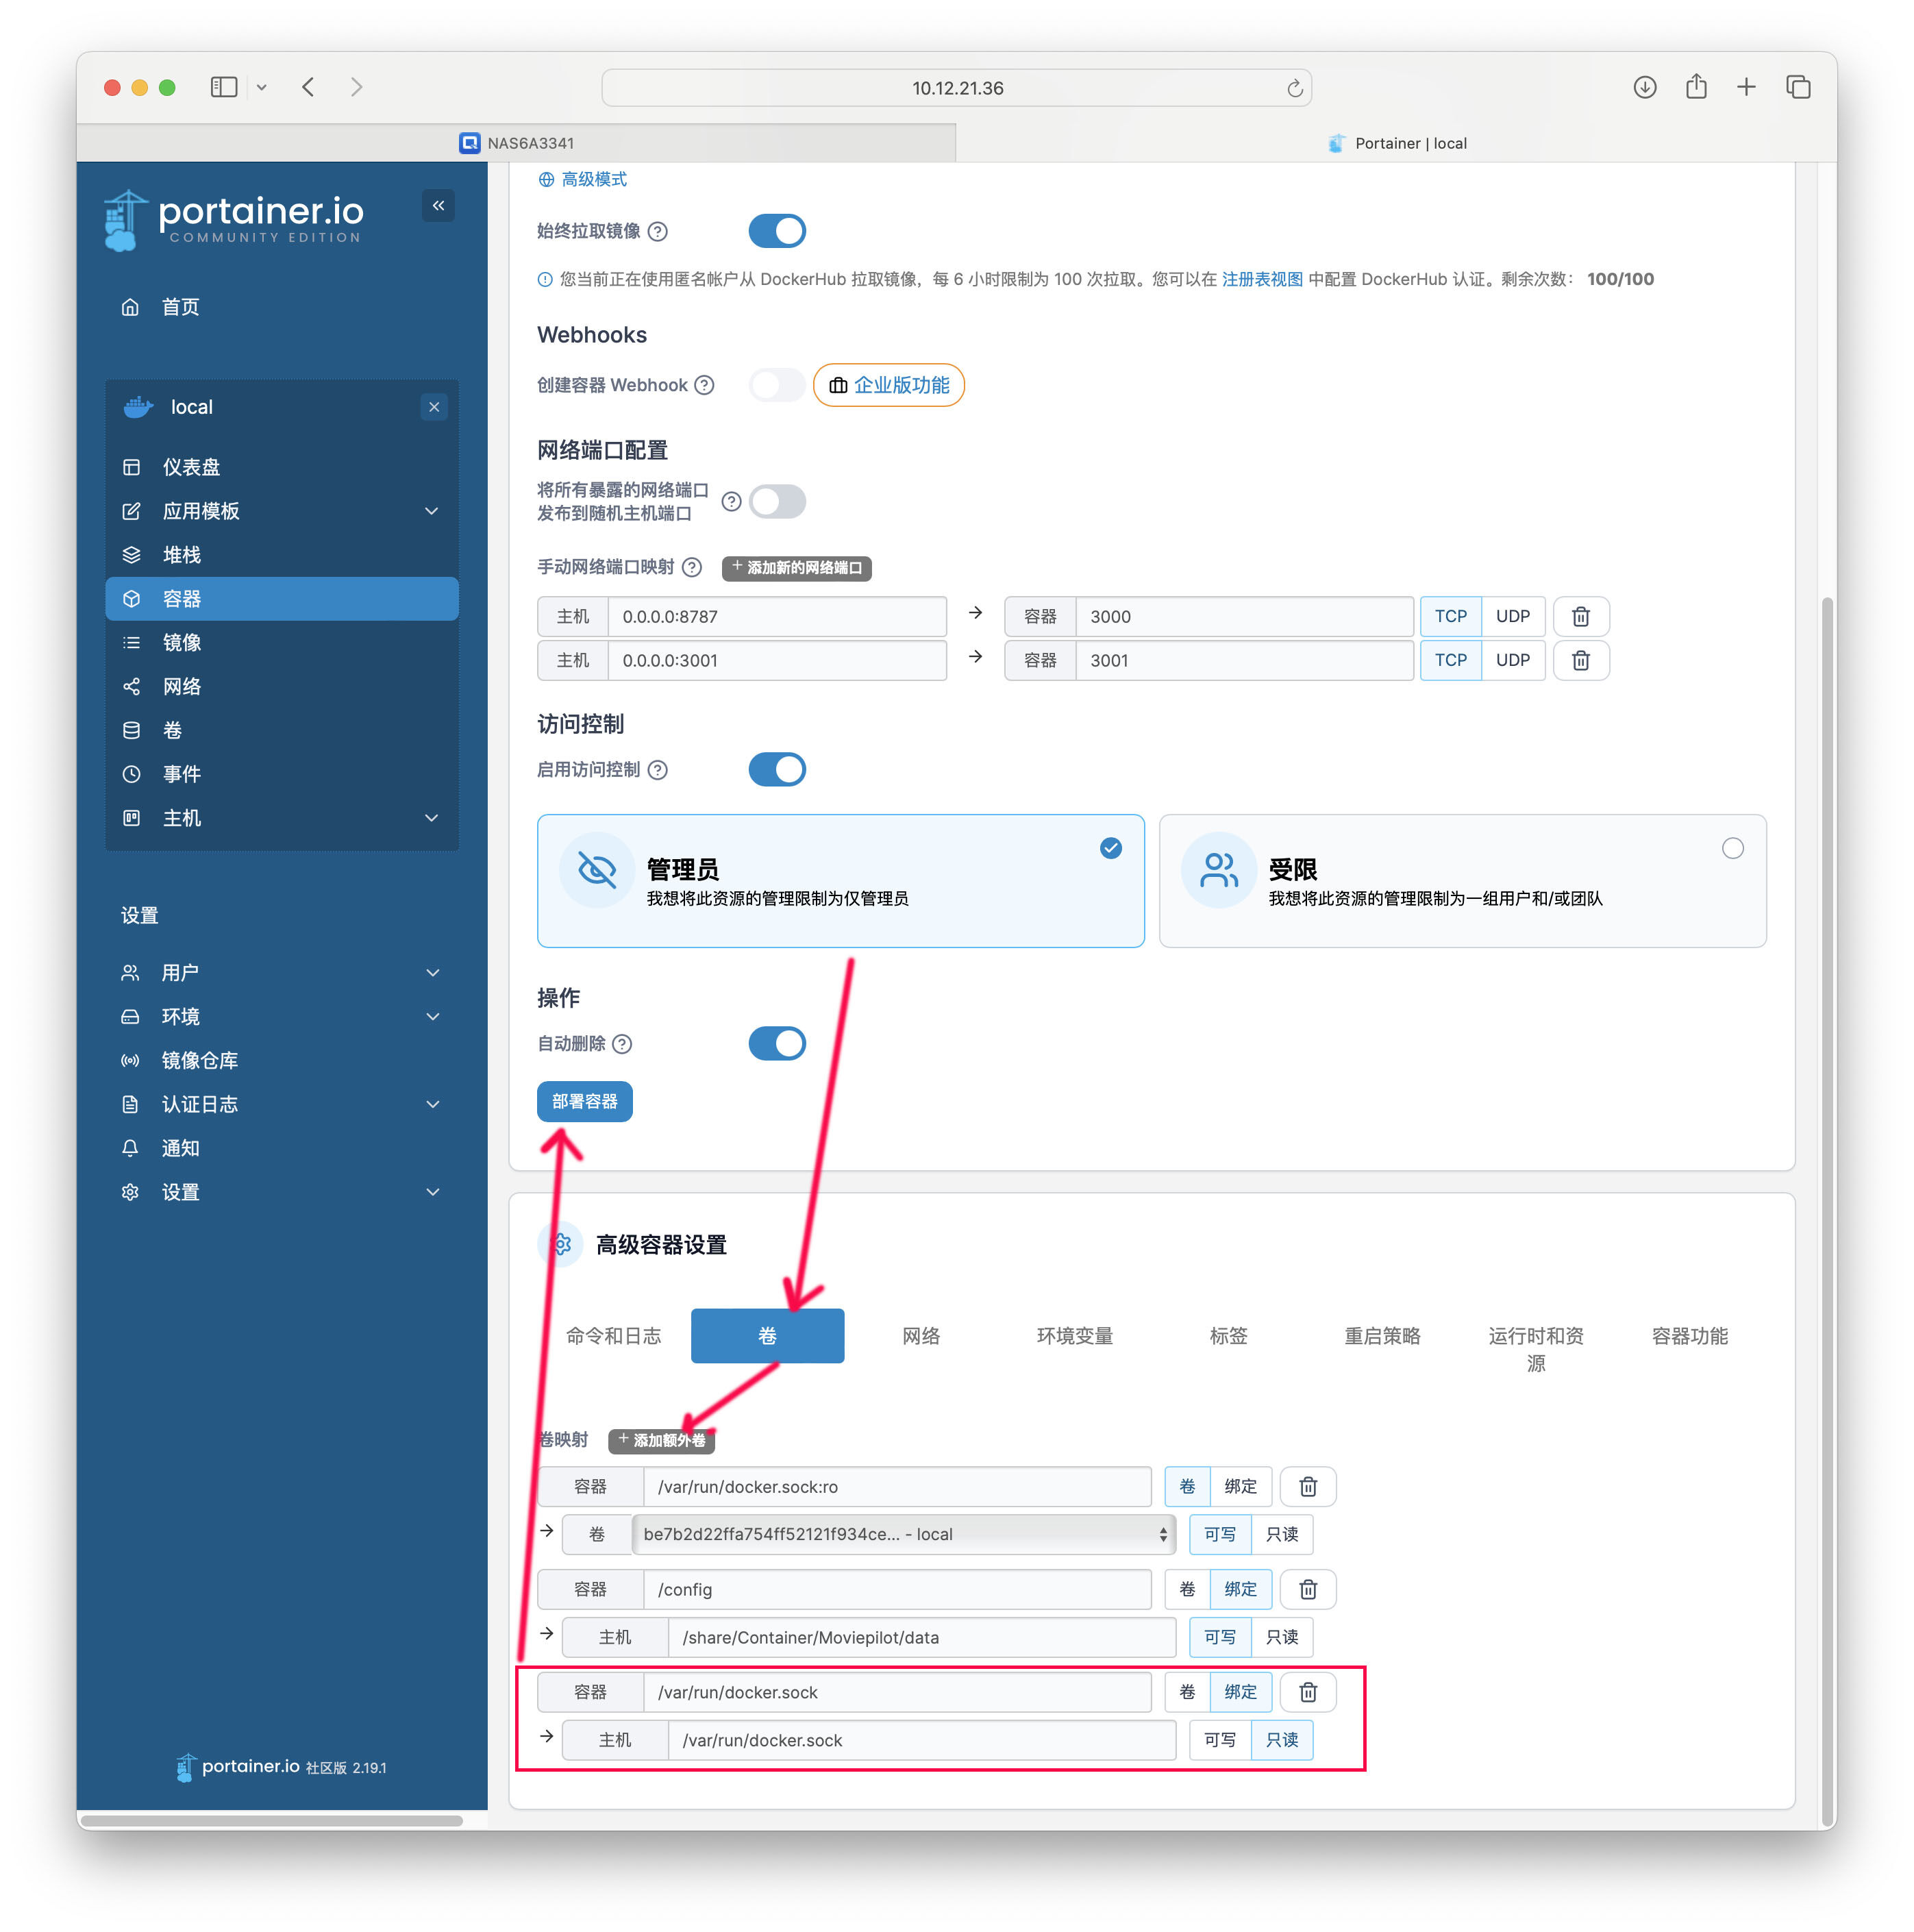The height and width of the screenshot is (1932, 1914).
Task: Expand the 环境 settings chevron
Action: click(x=432, y=1017)
